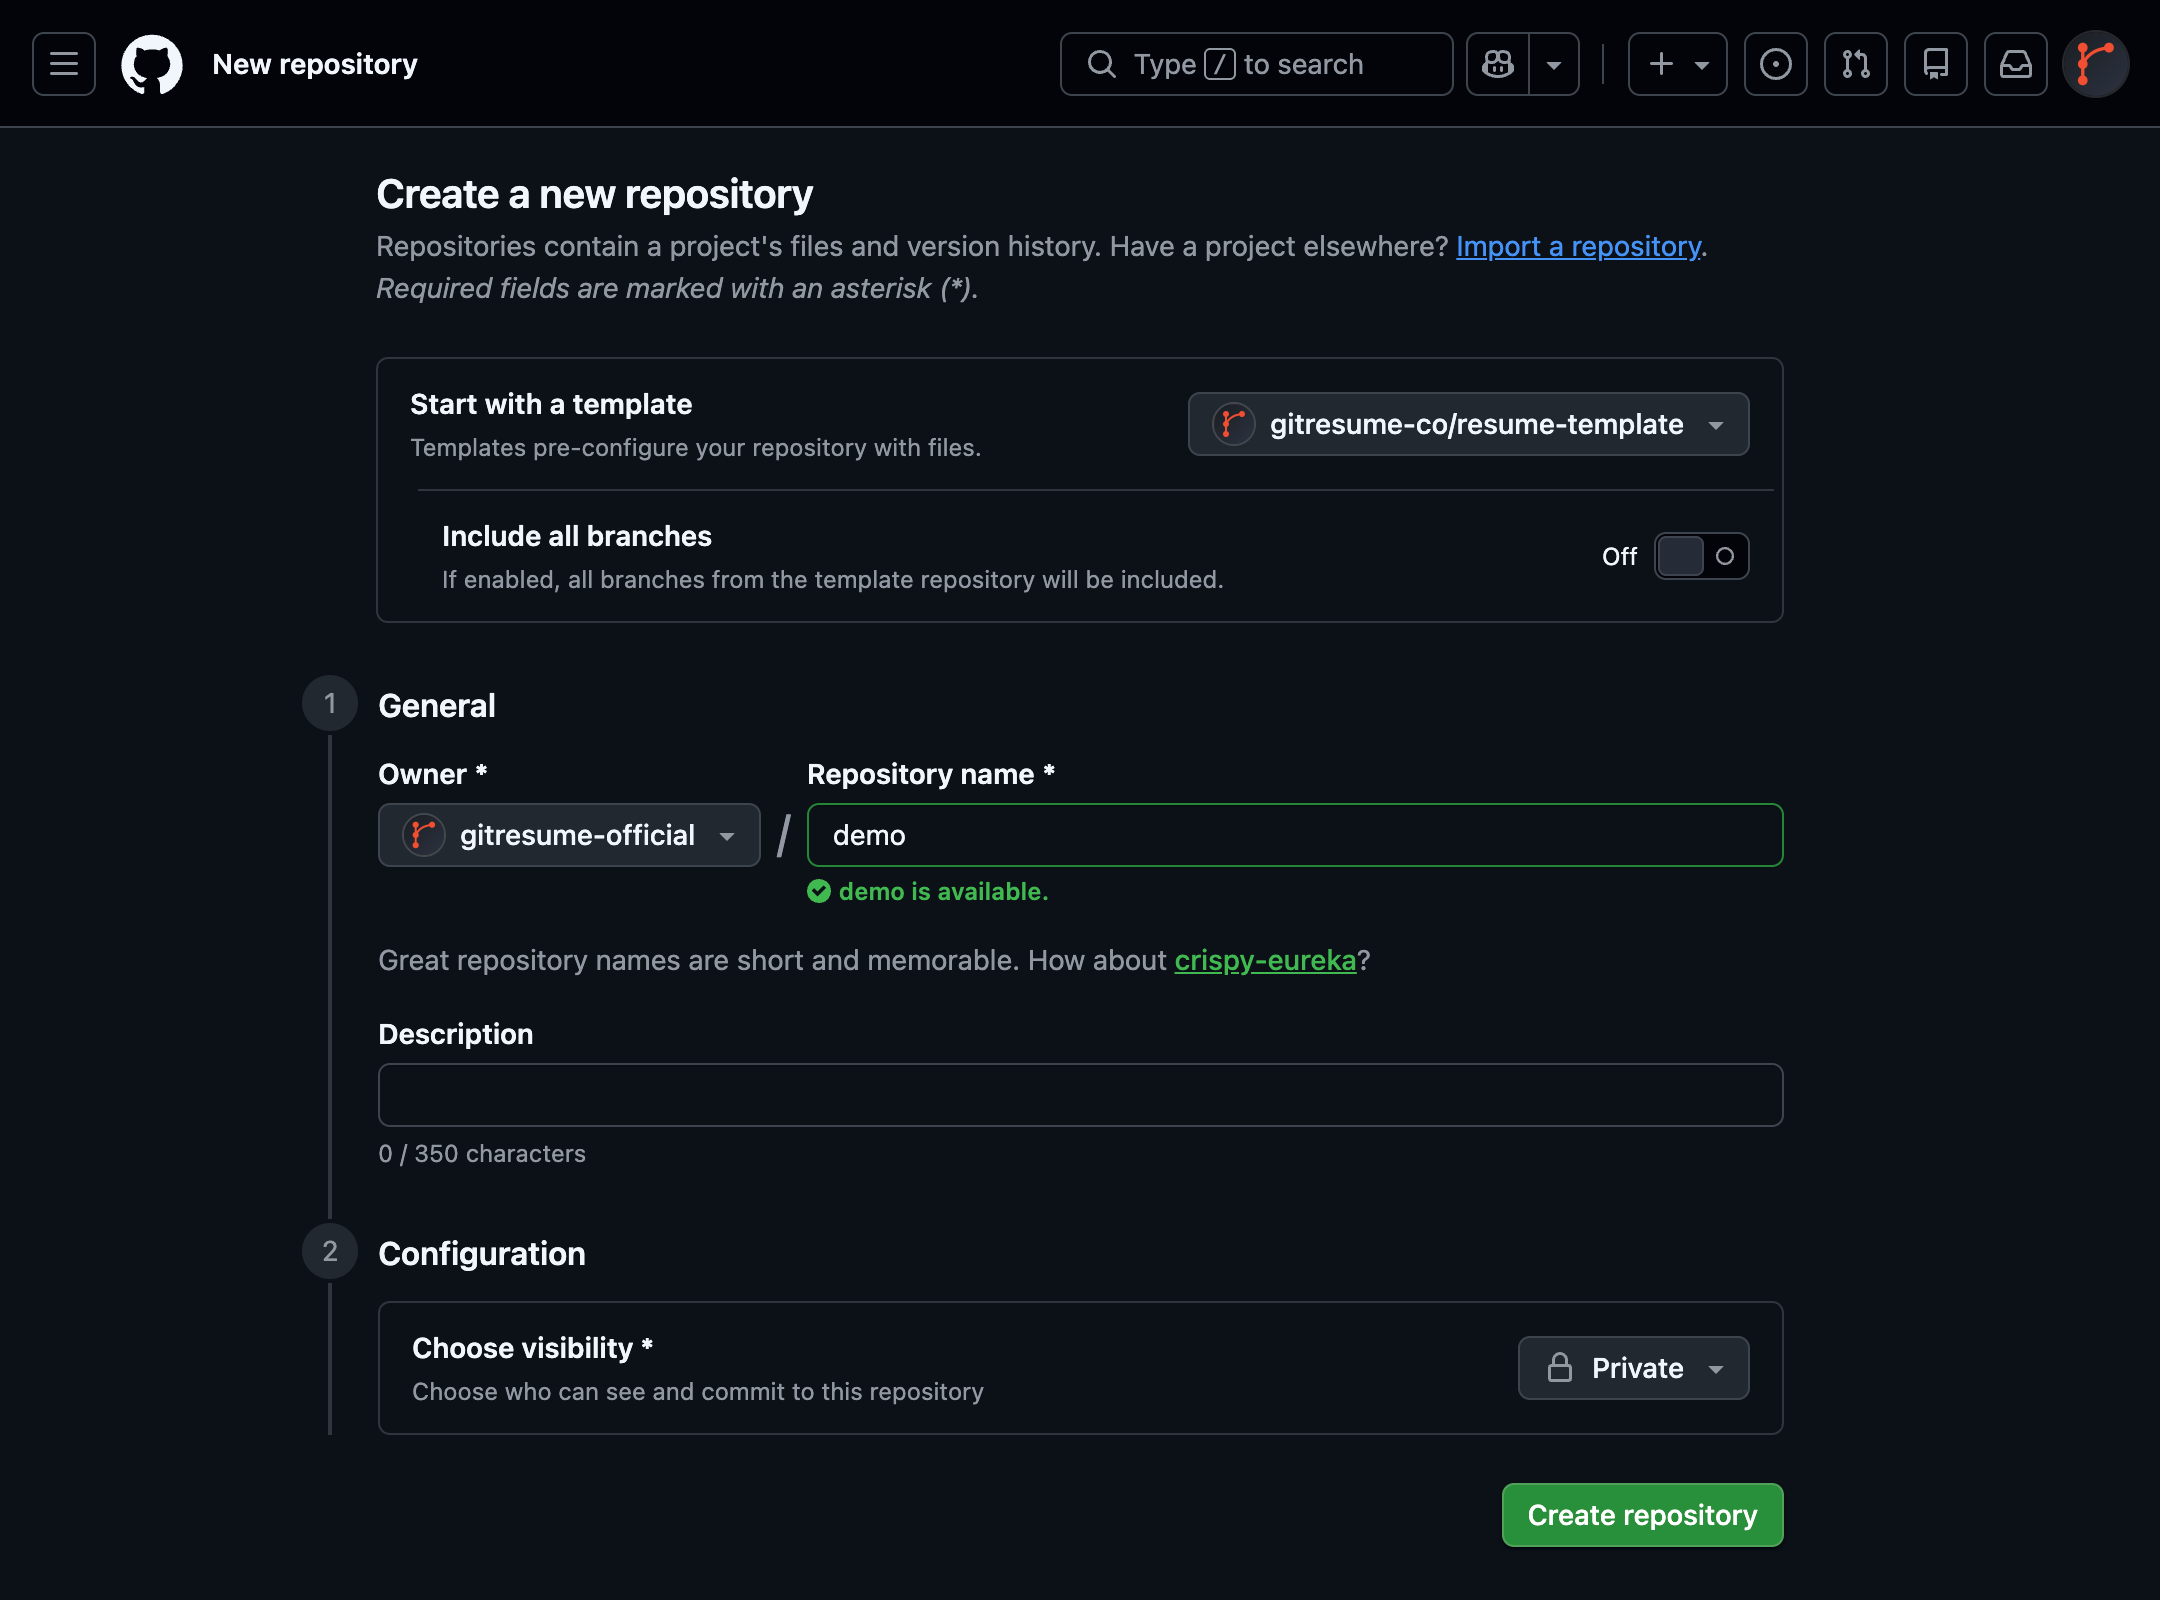Open the resume-template template dropdown

(x=1469, y=424)
